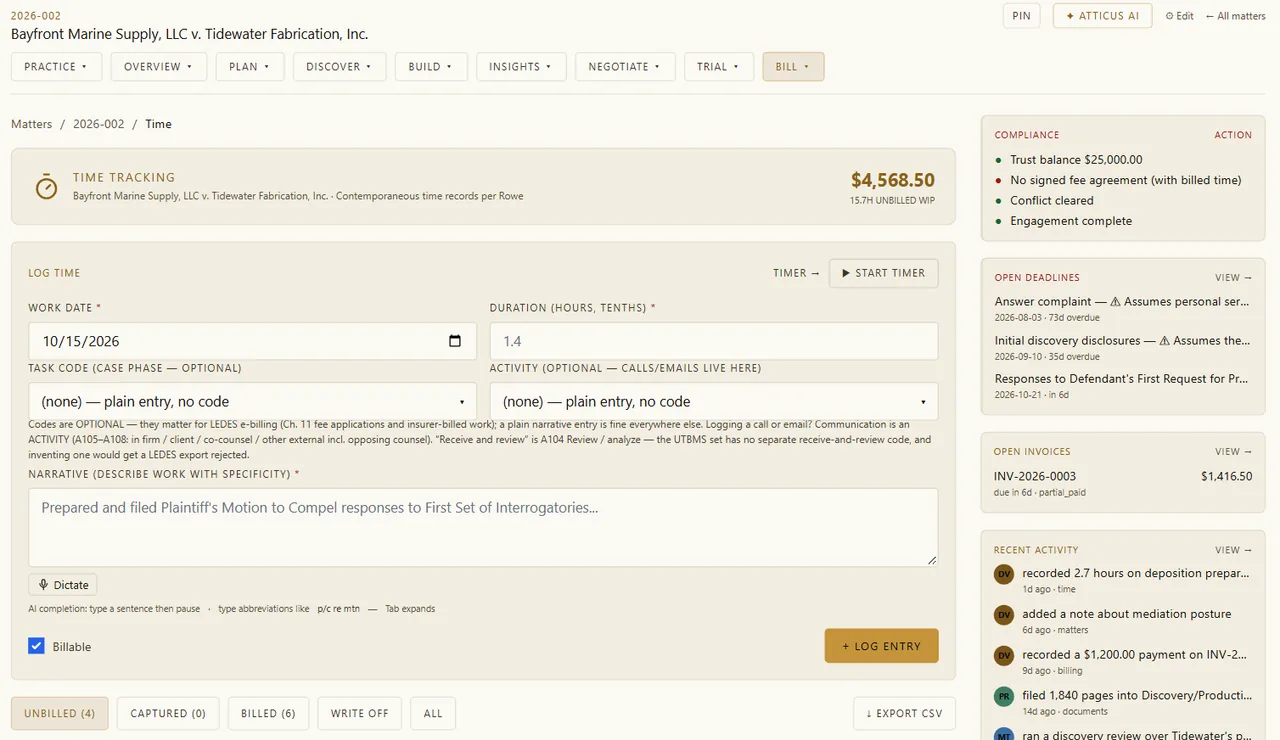Open the 2026-002 breadcrumb link

pyautogui.click(x=99, y=124)
